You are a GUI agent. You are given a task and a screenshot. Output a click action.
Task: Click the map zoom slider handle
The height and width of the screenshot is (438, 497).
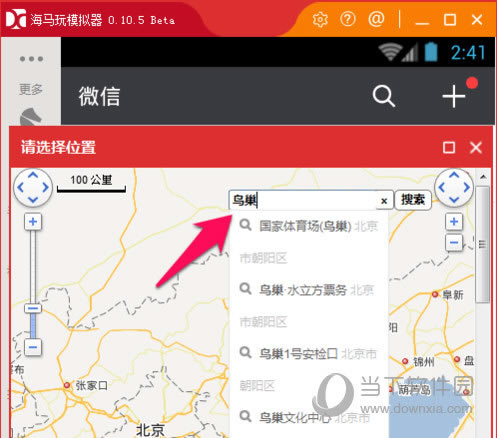click(33, 308)
